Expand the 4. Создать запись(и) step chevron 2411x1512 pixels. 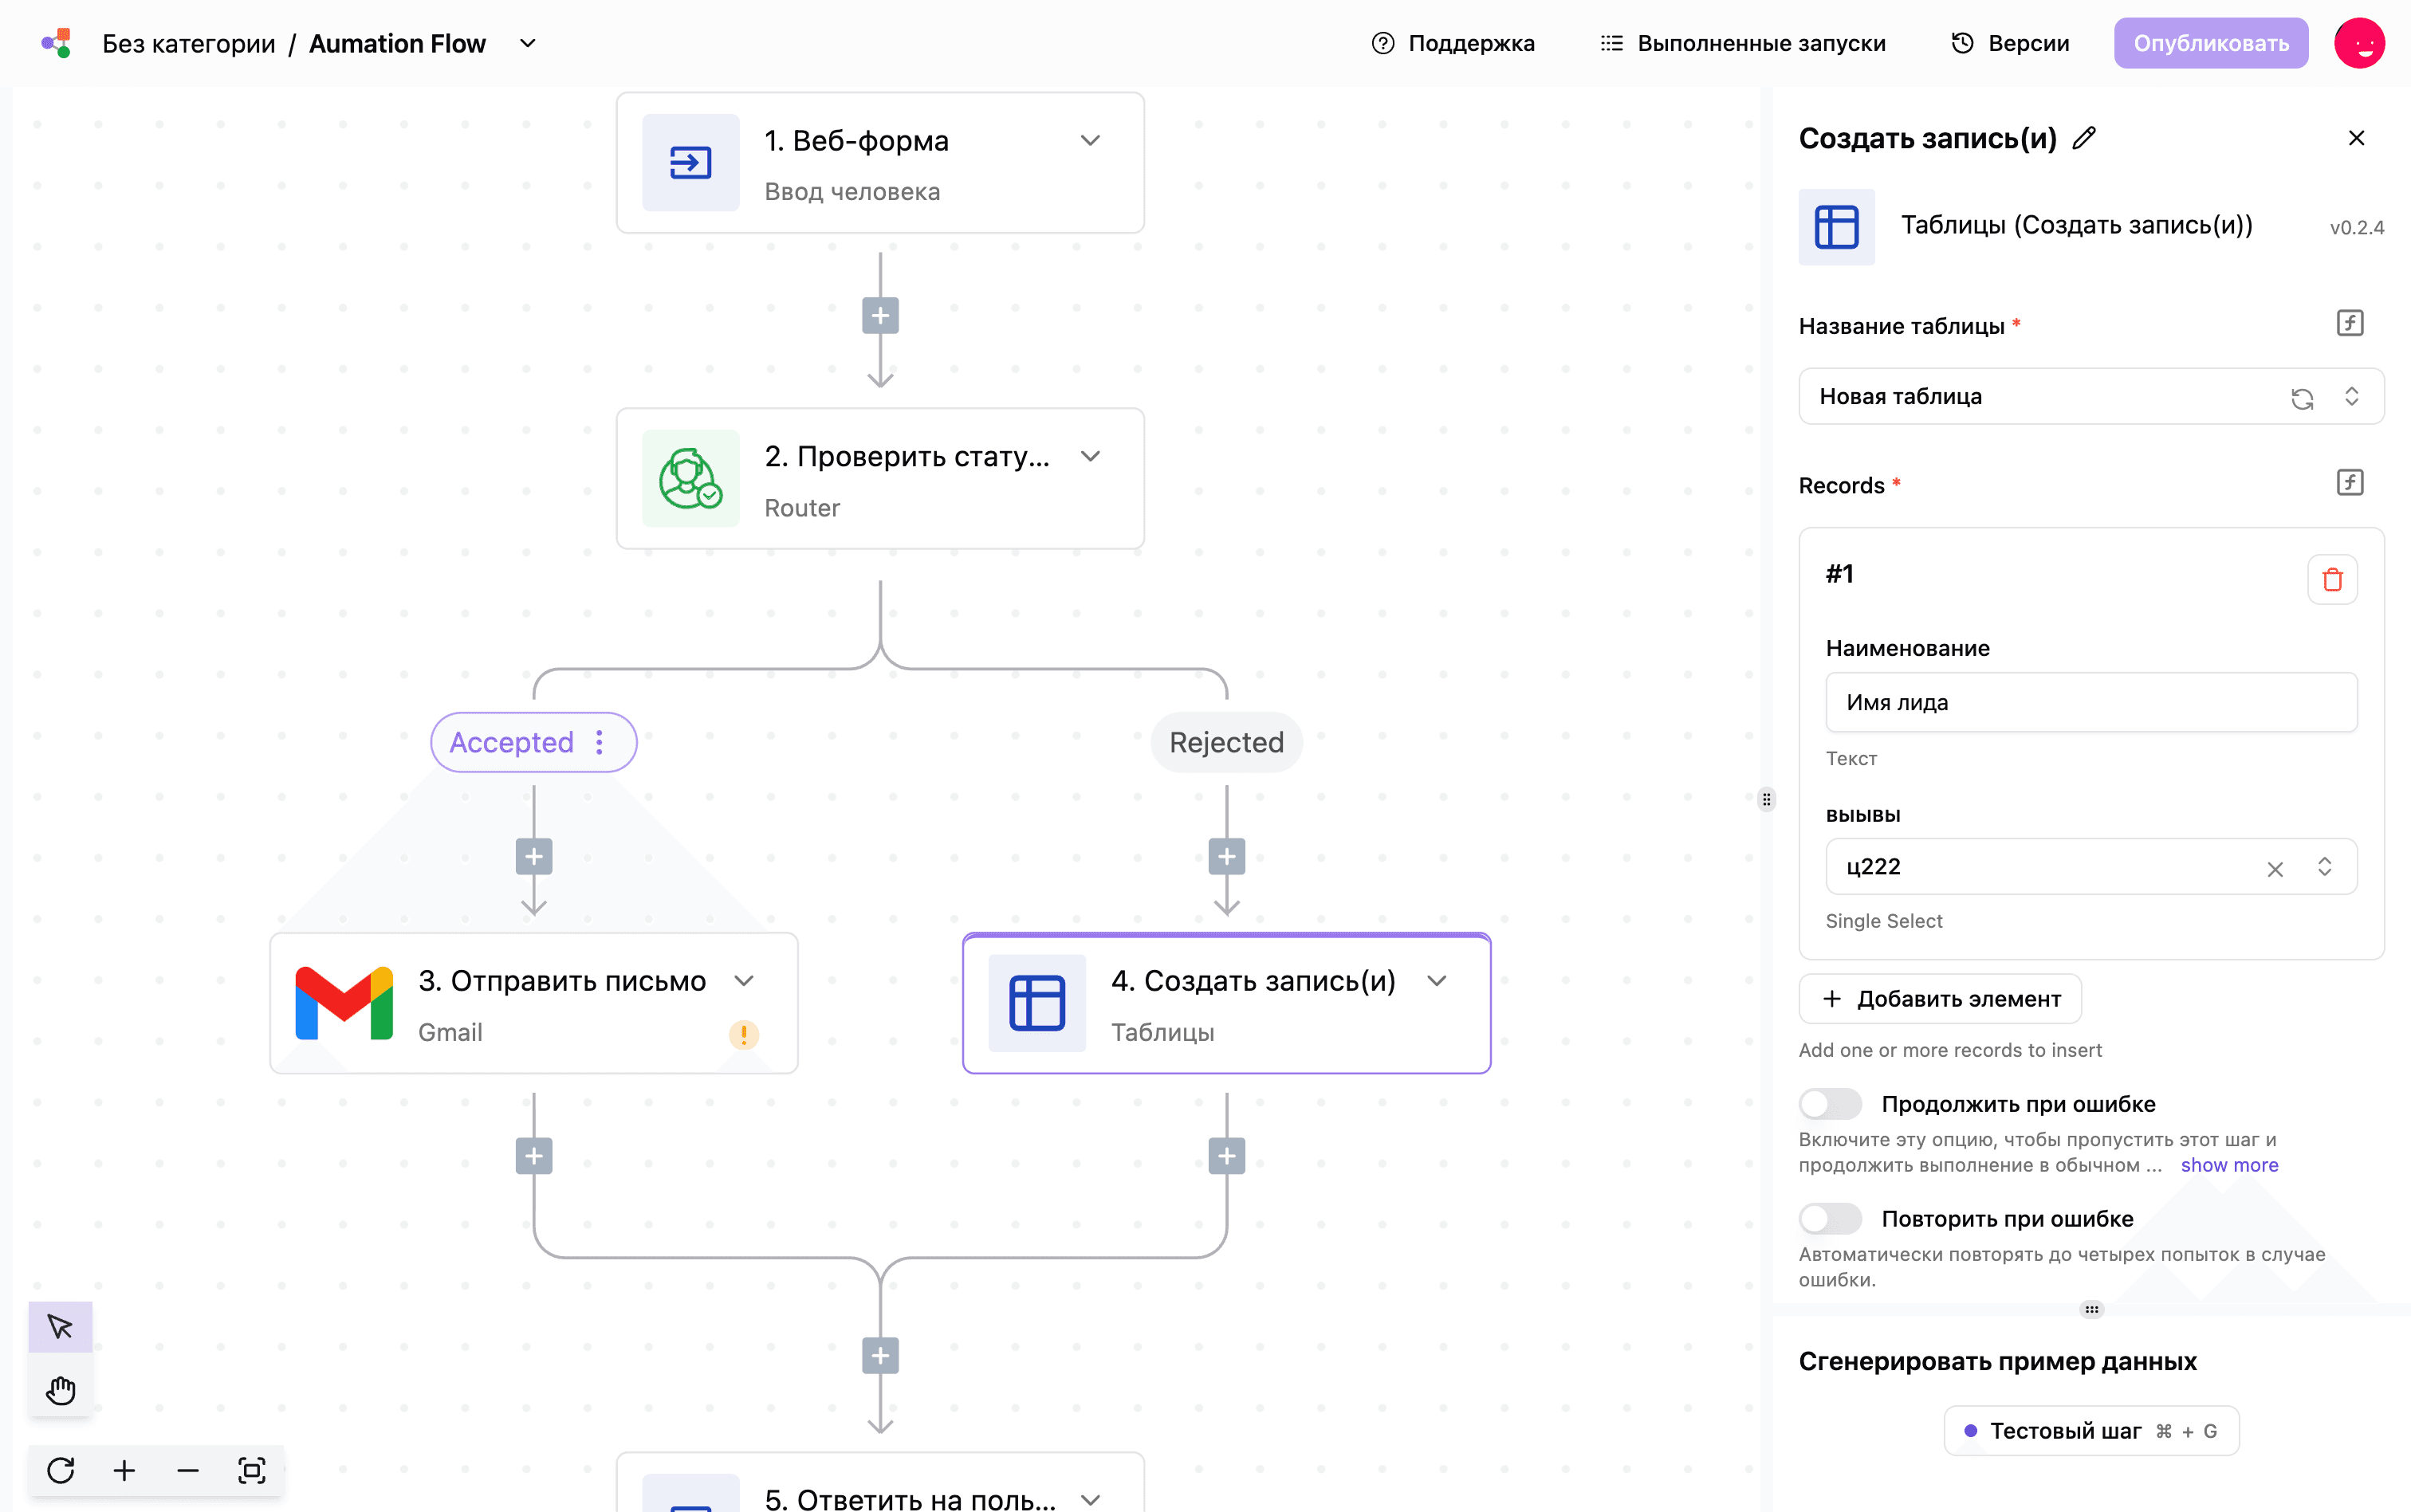[1437, 981]
